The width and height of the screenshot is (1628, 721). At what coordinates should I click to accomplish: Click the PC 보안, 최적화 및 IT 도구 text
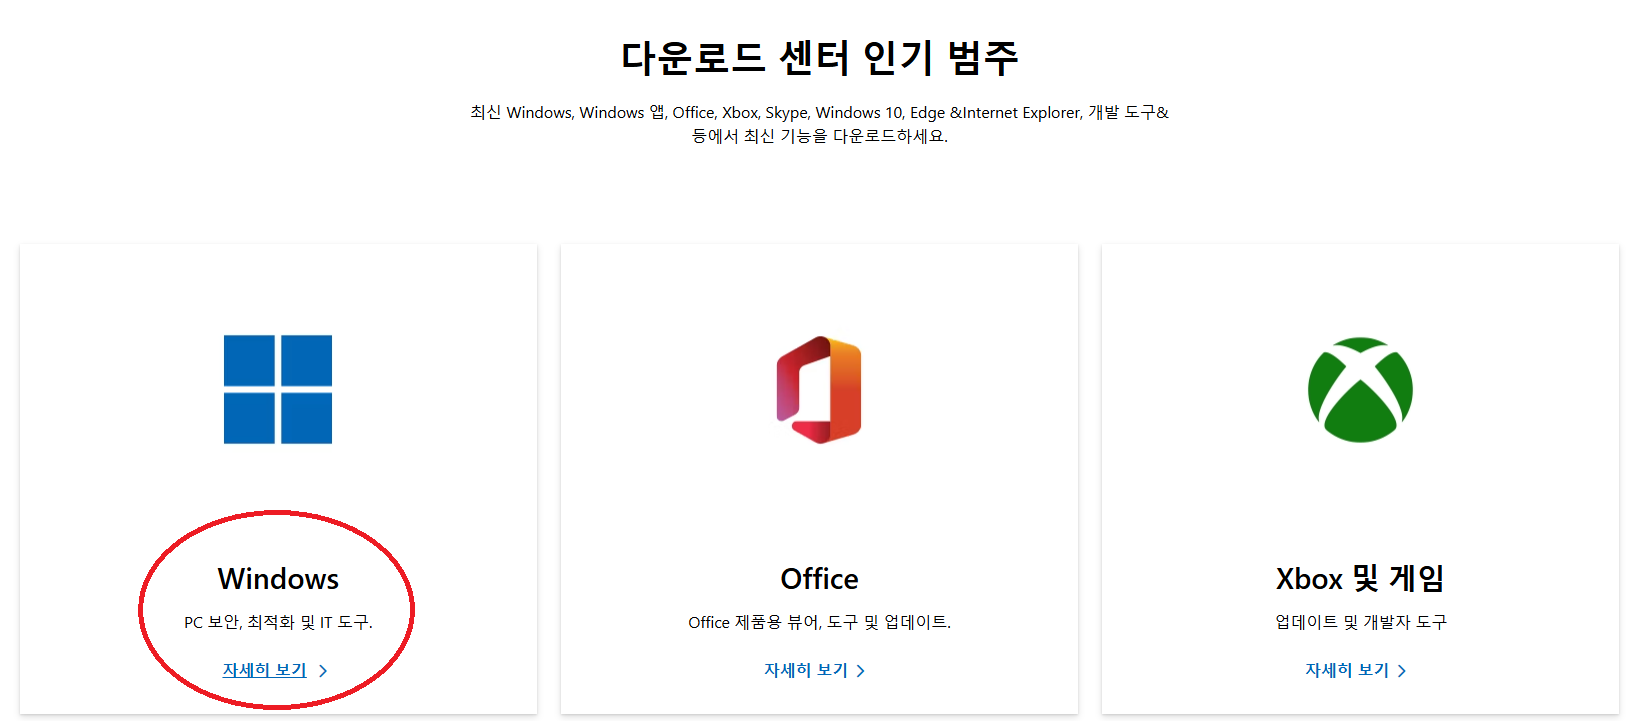(x=278, y=622)
